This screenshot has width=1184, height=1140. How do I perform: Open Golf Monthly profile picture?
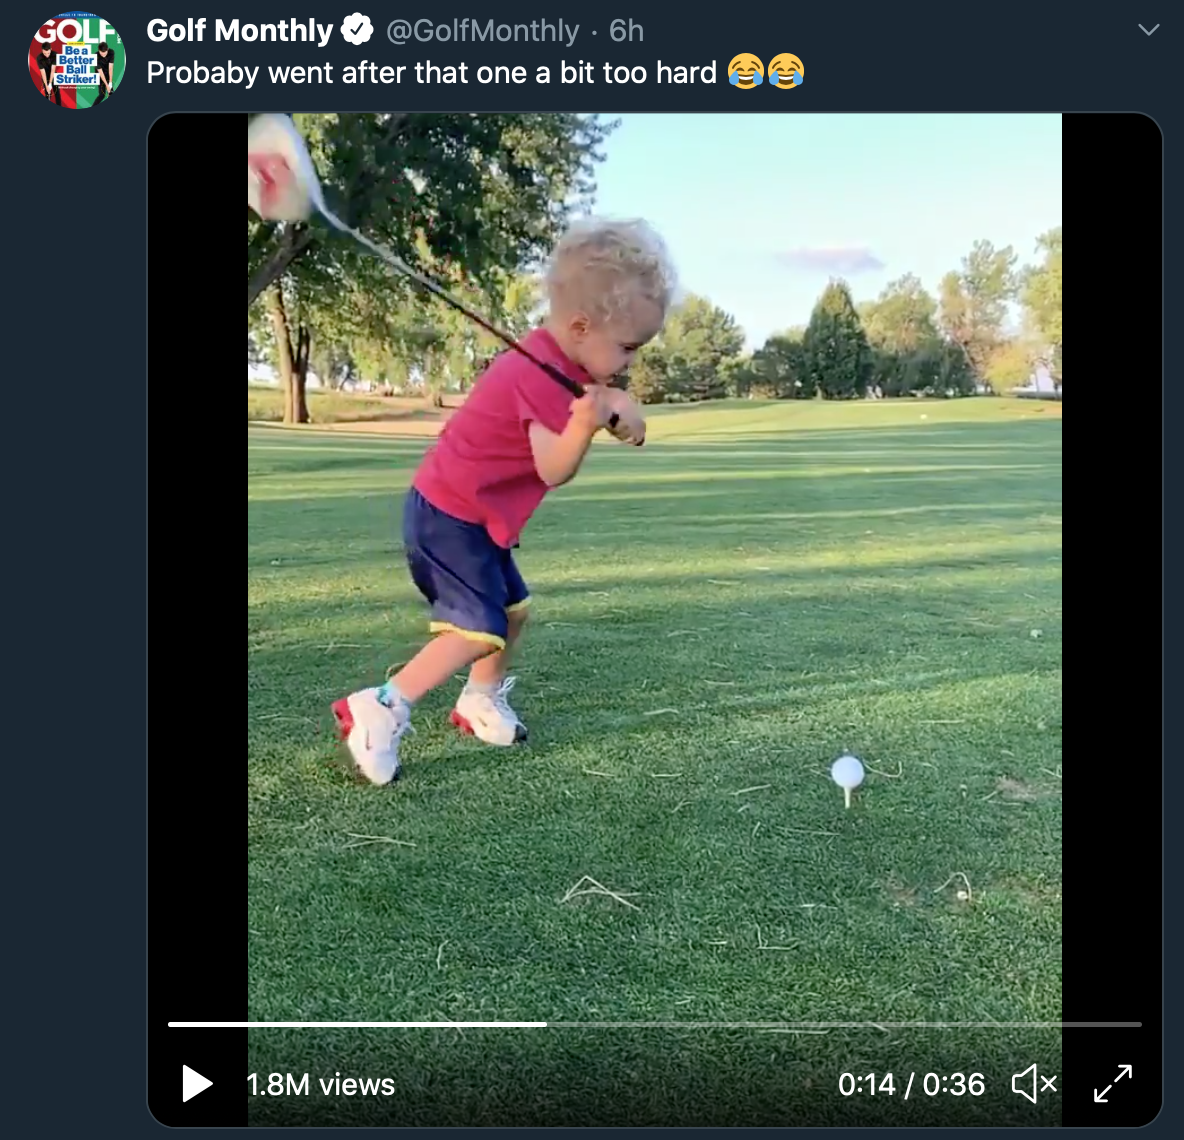(x=76, y=60)
